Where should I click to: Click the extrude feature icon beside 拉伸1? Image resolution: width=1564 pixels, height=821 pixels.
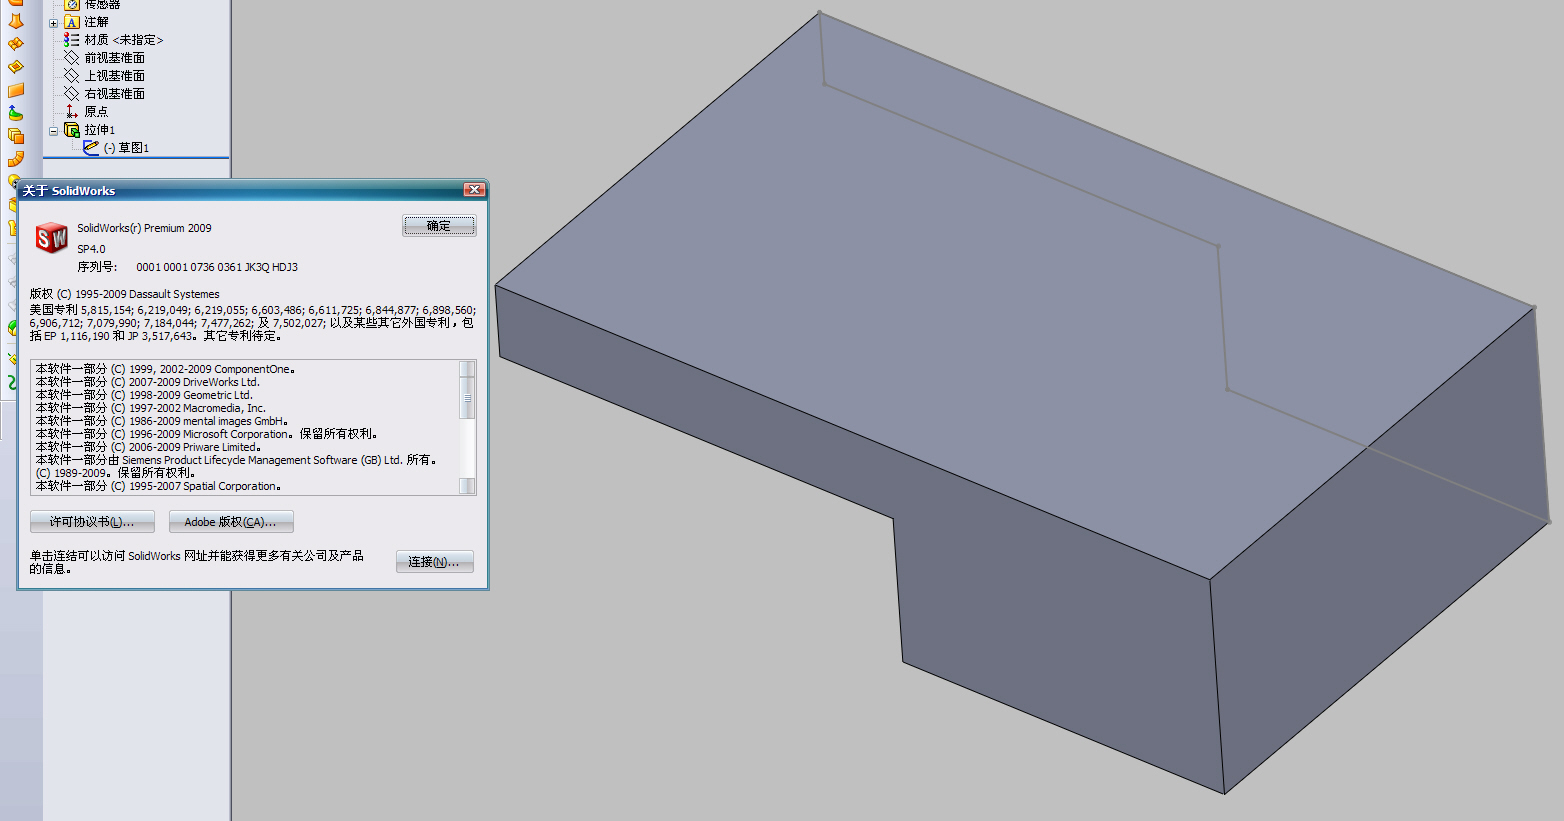pos(72,130)
